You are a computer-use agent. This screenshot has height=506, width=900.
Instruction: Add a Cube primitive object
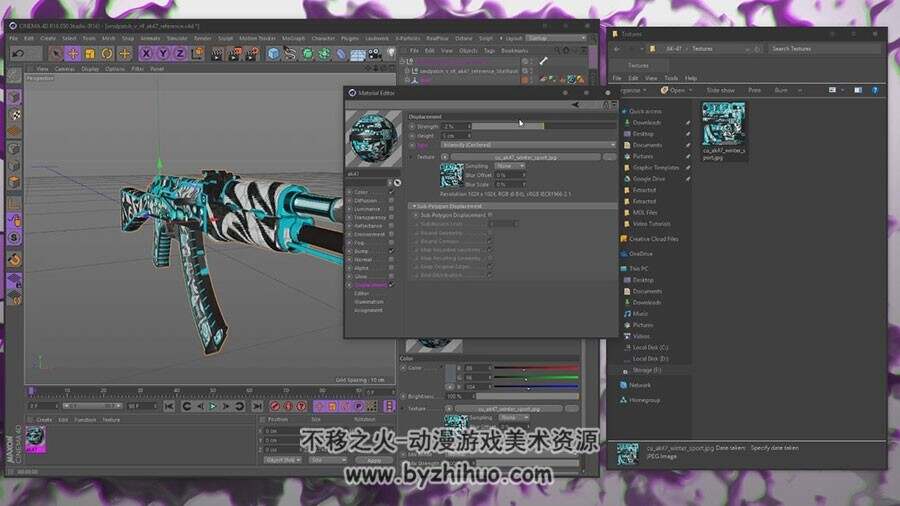(274, 54)
